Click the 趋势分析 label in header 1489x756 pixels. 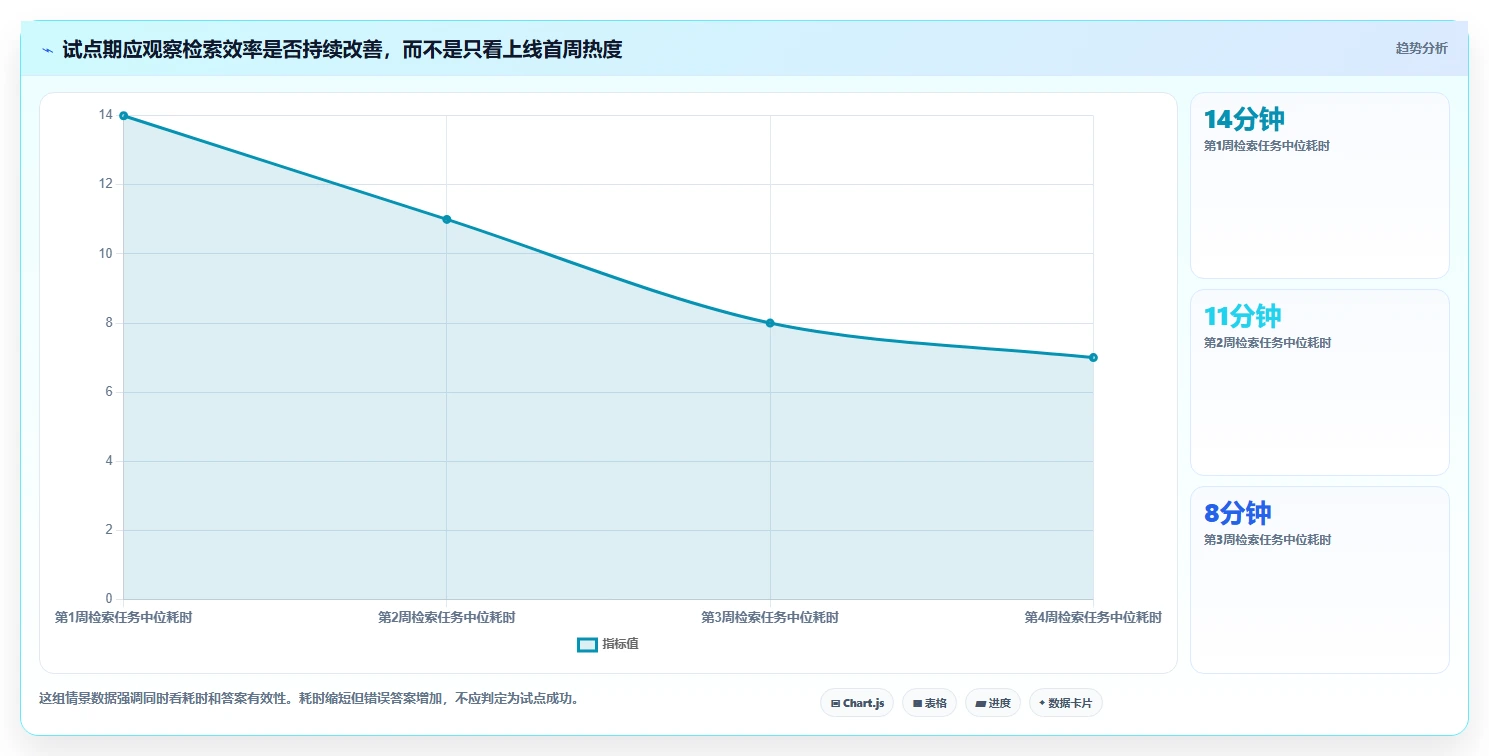(x=1421, y=48)
